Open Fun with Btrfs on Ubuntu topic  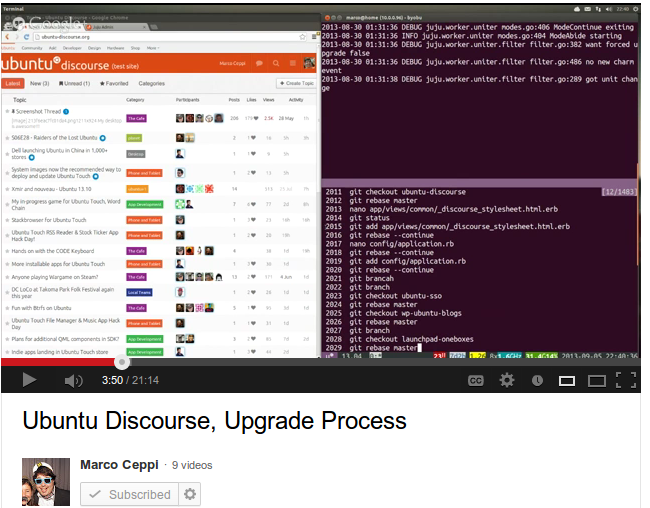point(41,308)
